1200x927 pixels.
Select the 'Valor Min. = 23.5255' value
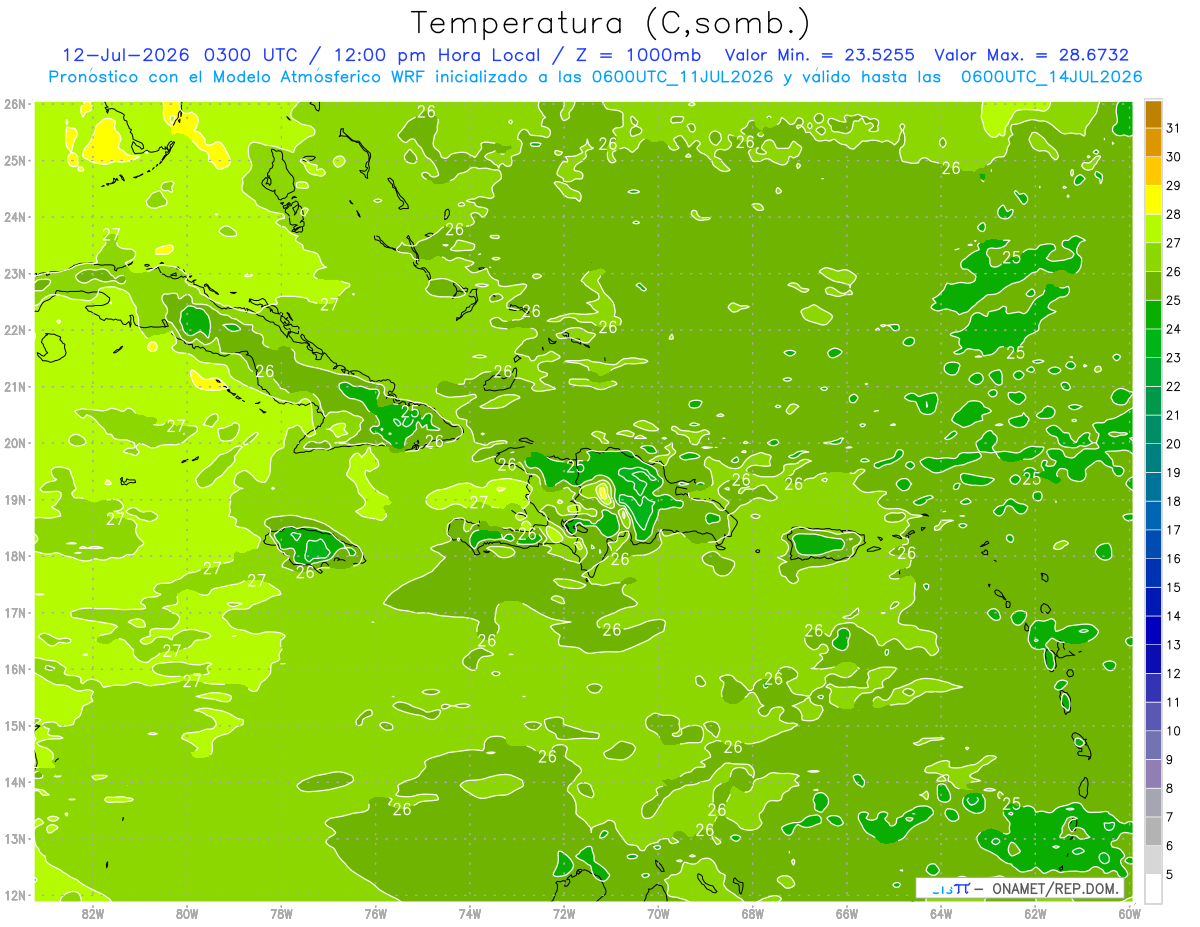pos(819,55)
